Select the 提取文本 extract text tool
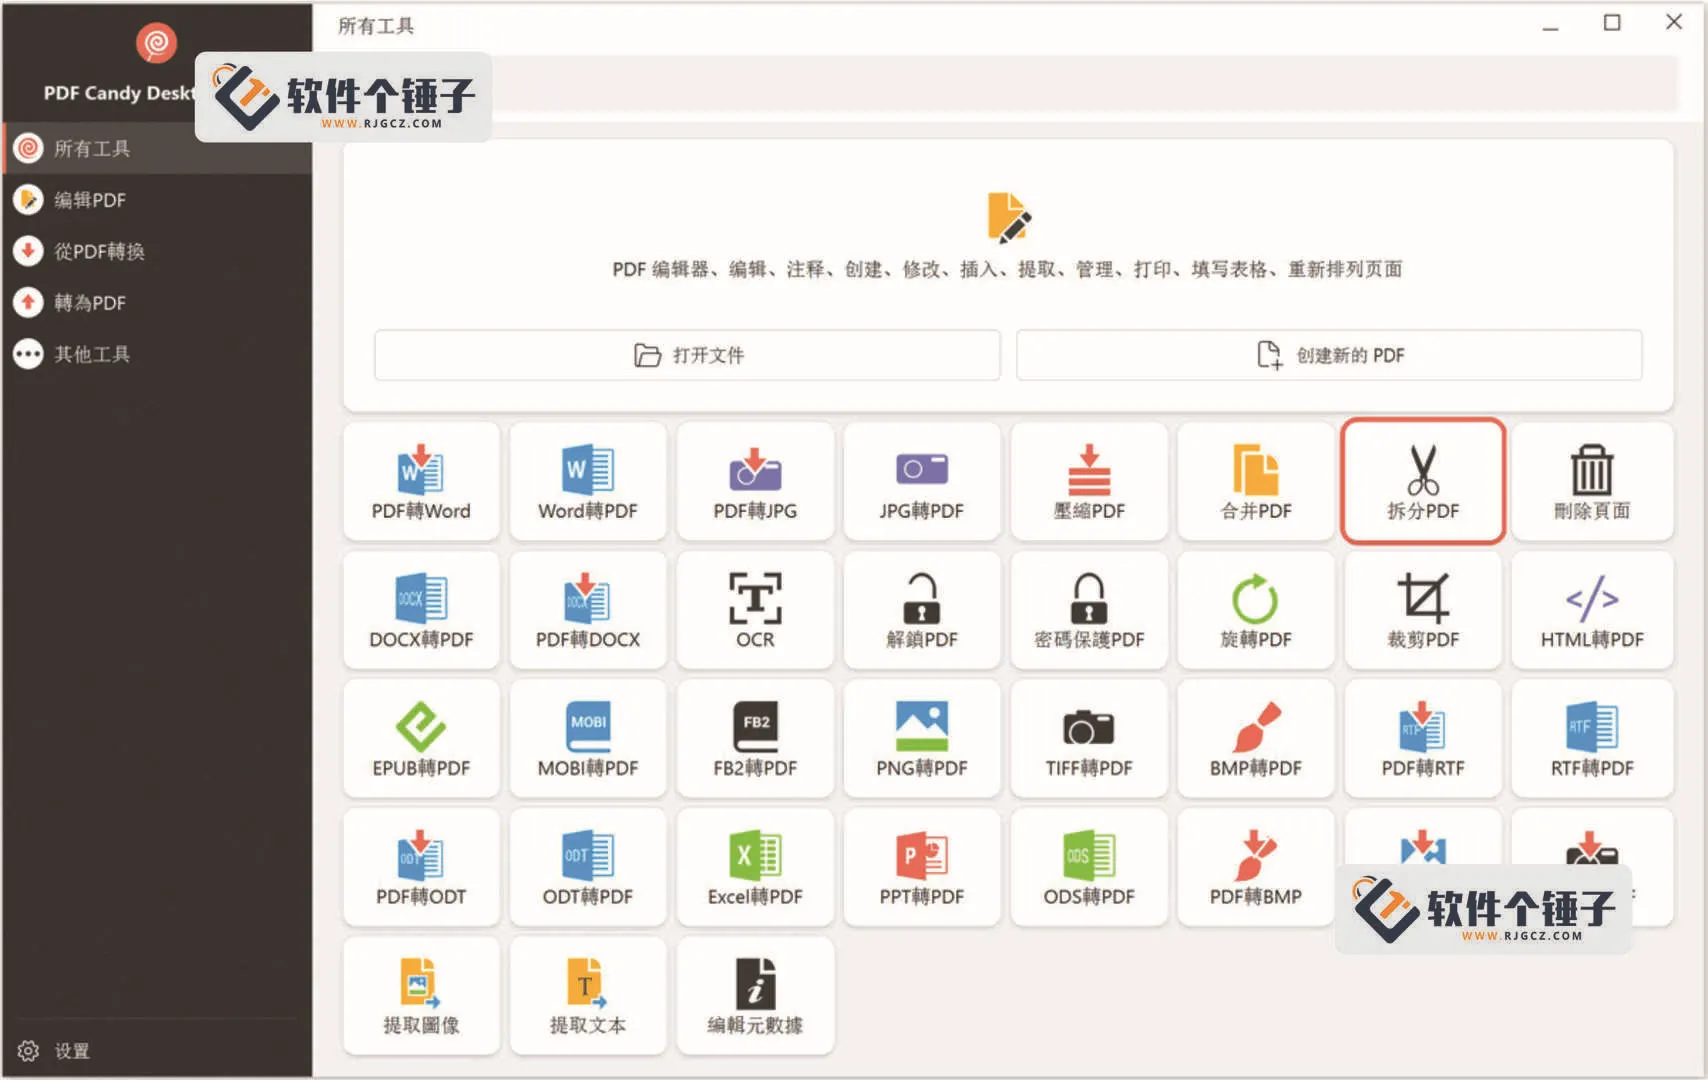The image size is (1708, 1080). [x=588, y=996]
